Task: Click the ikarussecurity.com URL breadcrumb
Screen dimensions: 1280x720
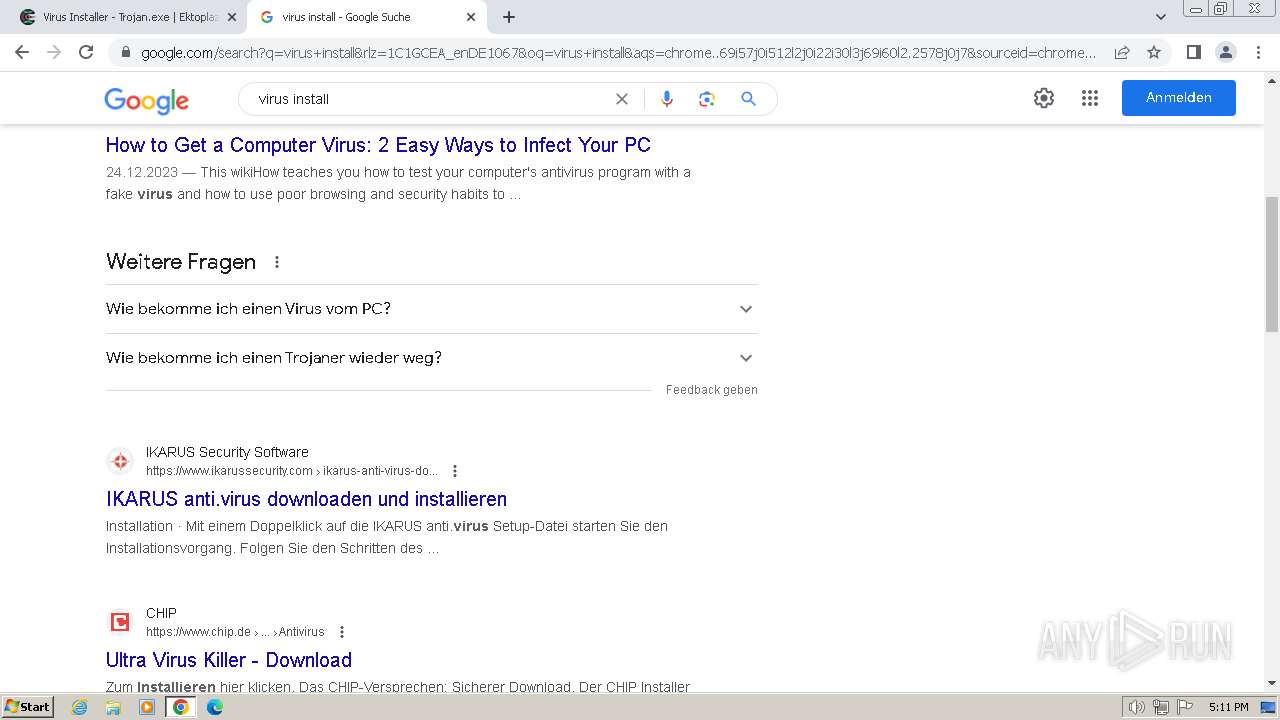Action: pyautogui.click(x=292, y=471)
